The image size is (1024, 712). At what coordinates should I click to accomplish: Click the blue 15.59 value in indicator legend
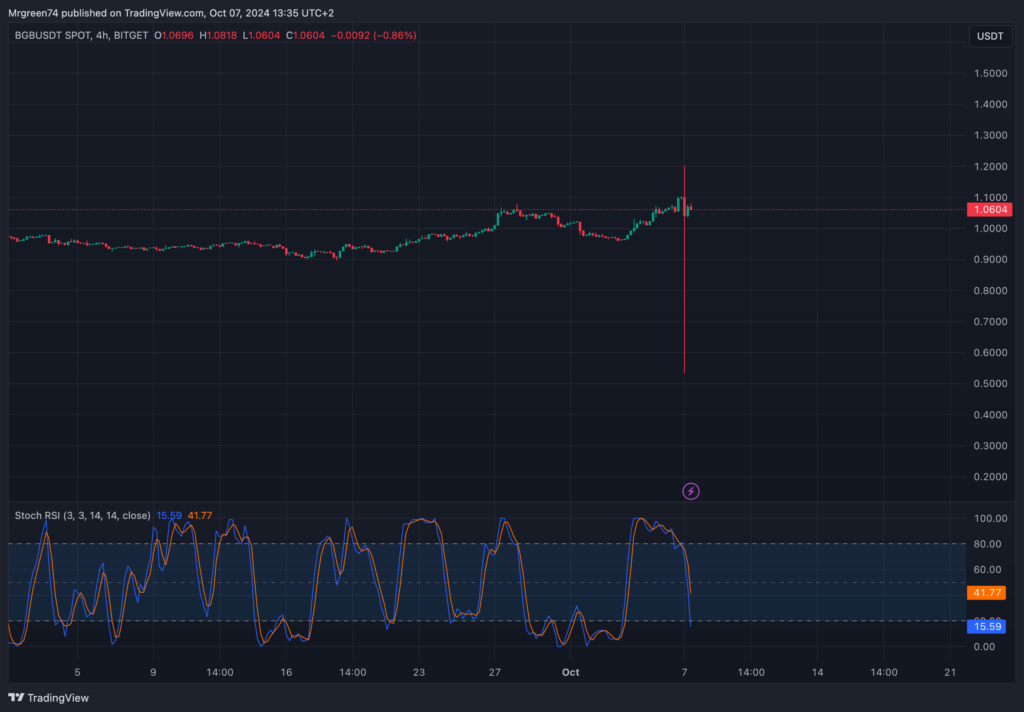[169, 516]
